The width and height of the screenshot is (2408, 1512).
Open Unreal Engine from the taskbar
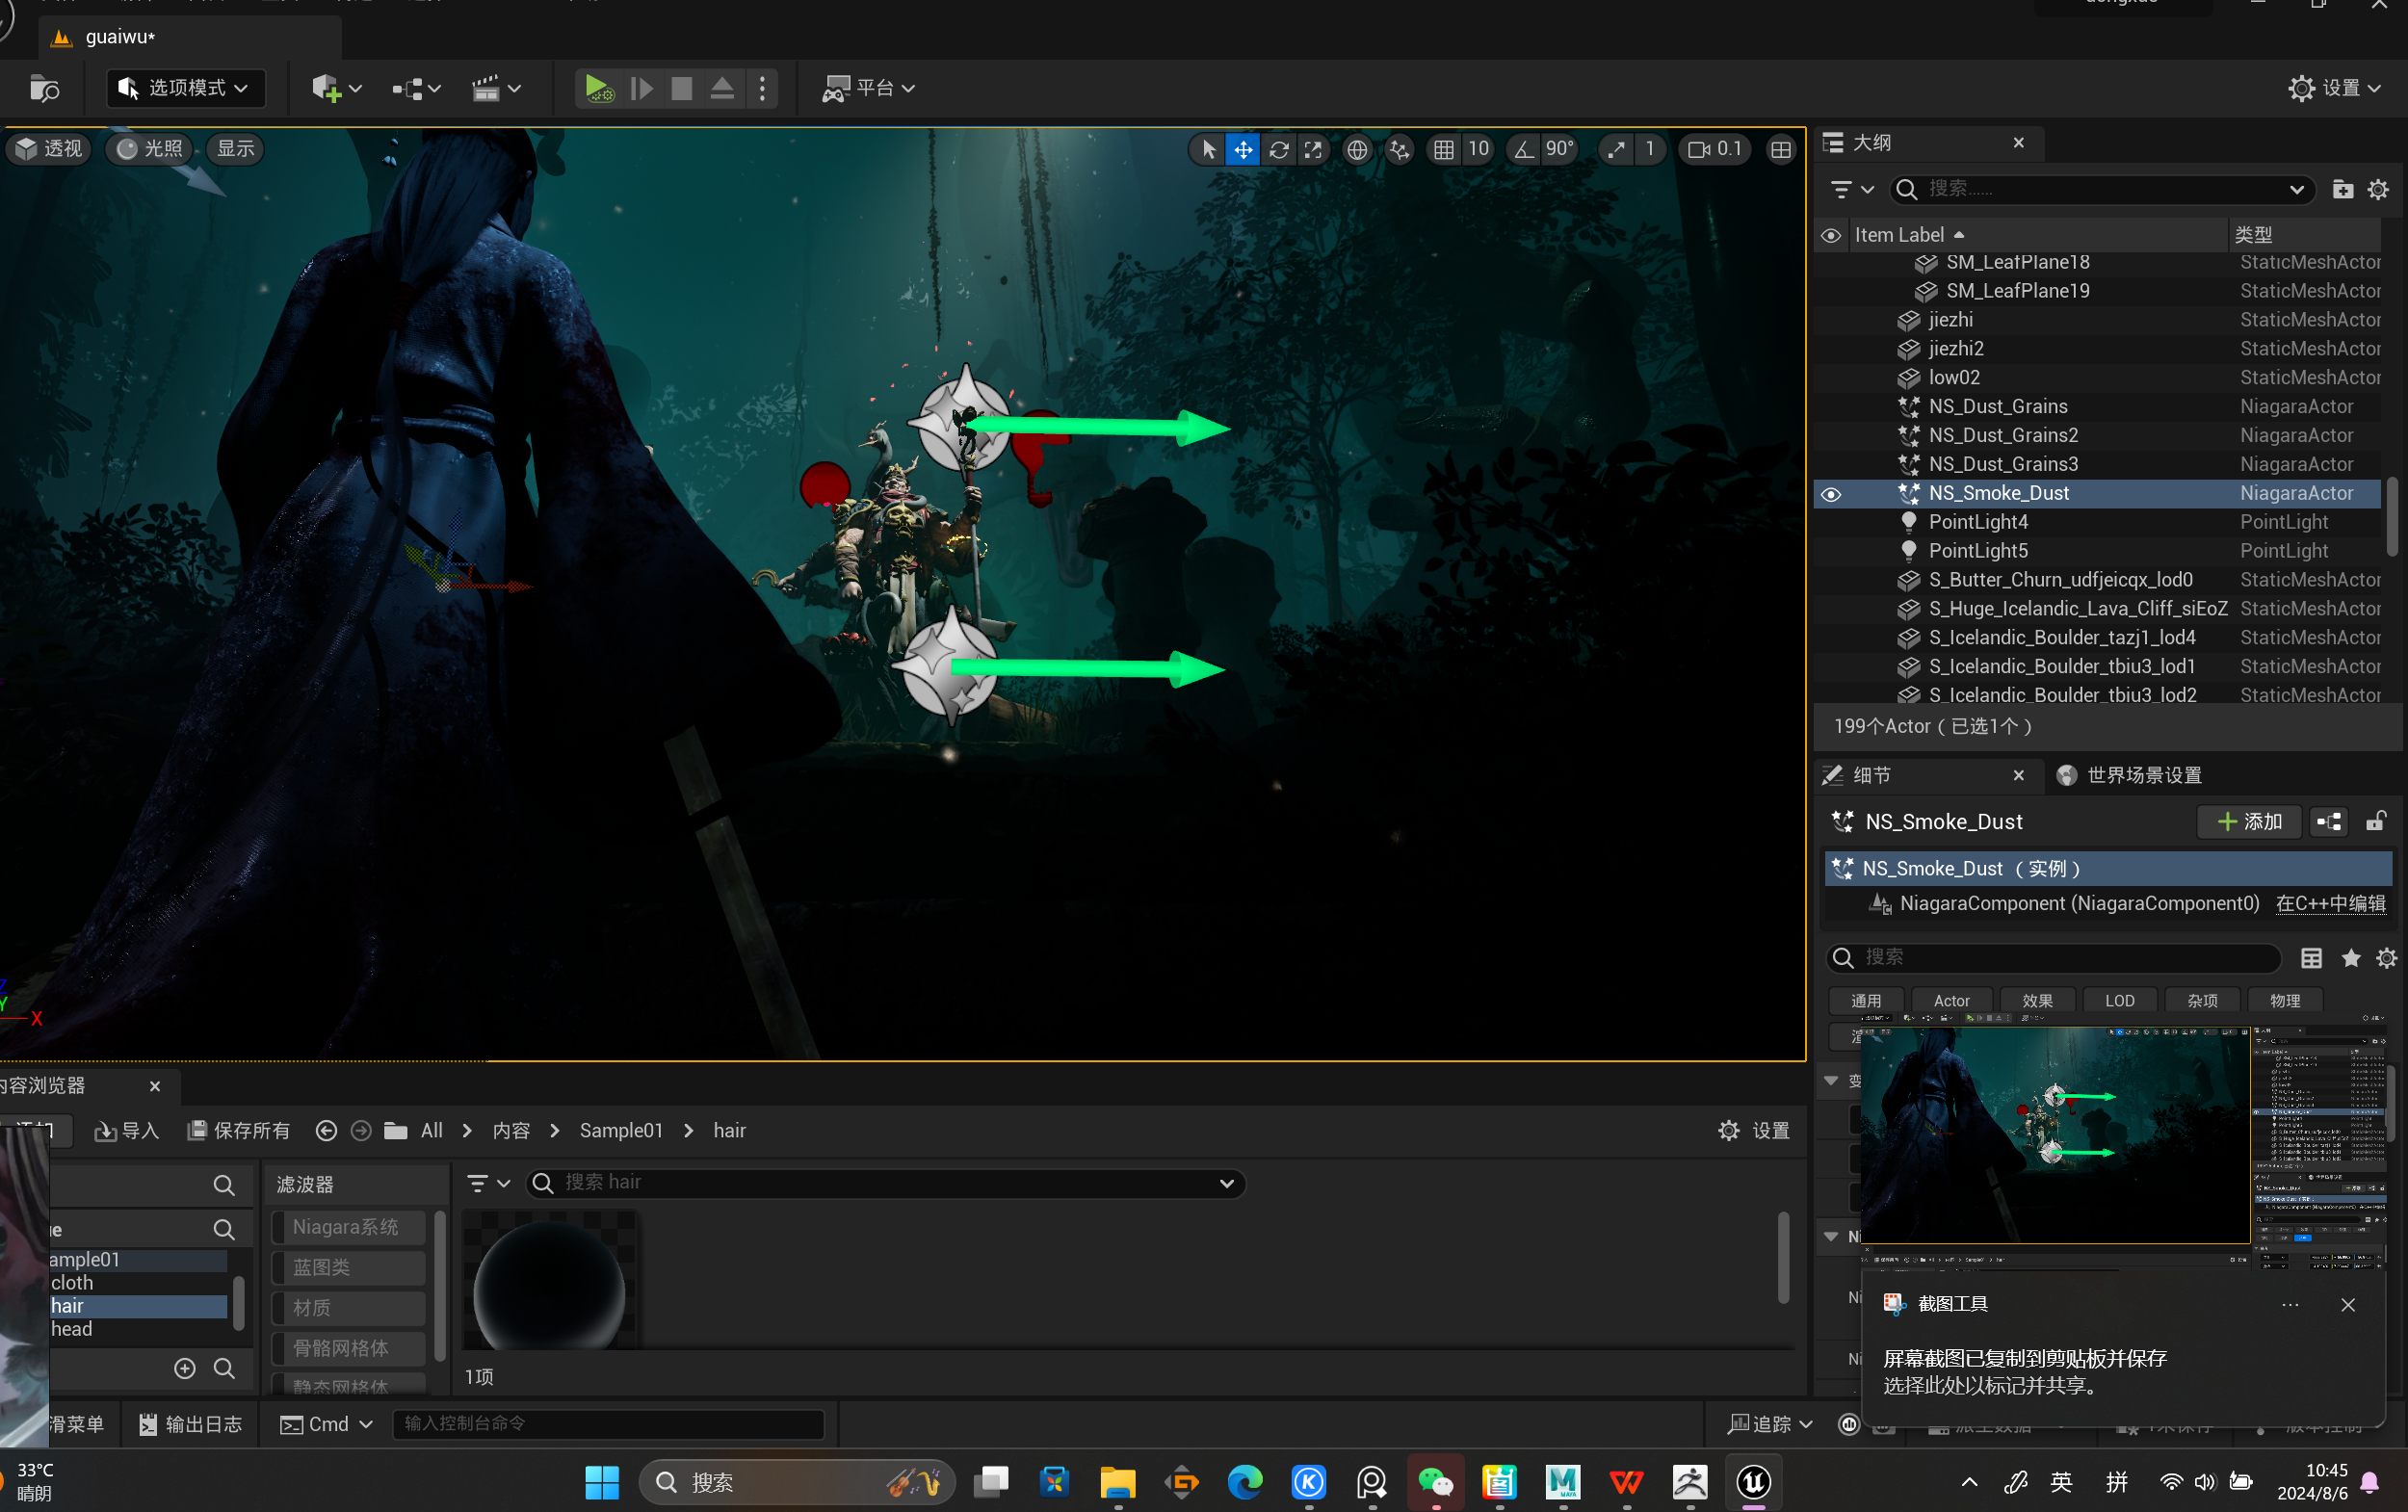coord(1753,1481)
